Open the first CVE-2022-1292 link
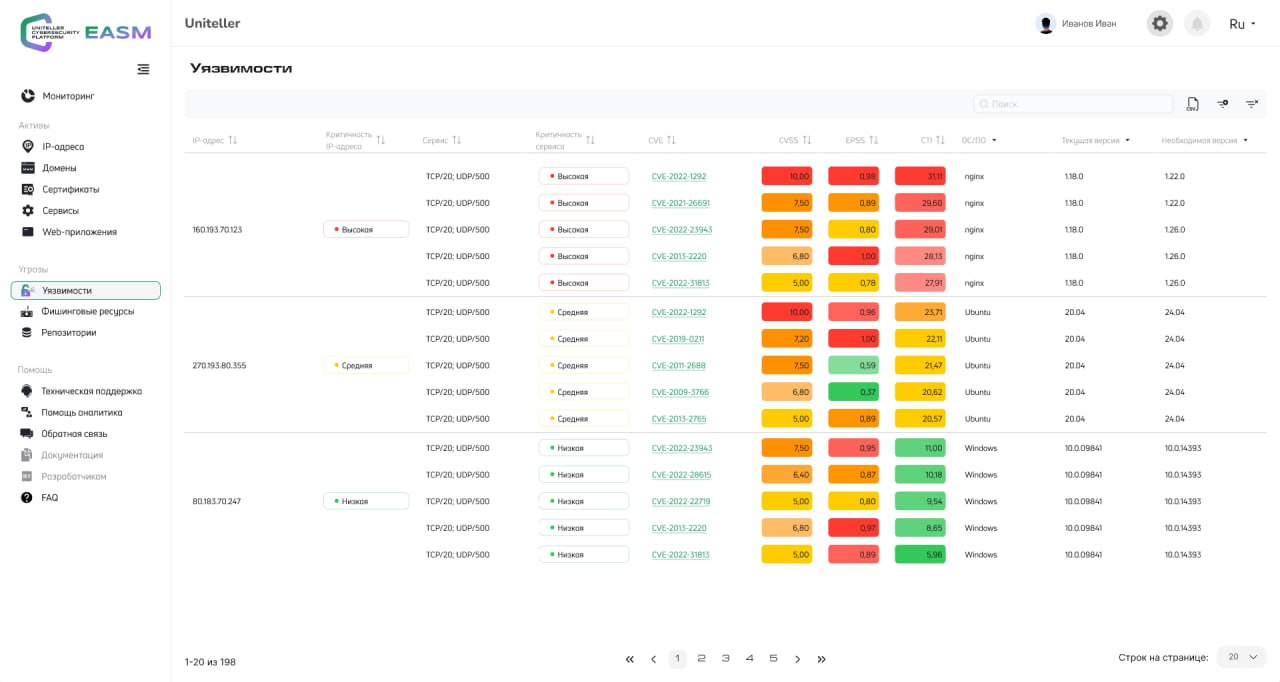 [678, 176]
